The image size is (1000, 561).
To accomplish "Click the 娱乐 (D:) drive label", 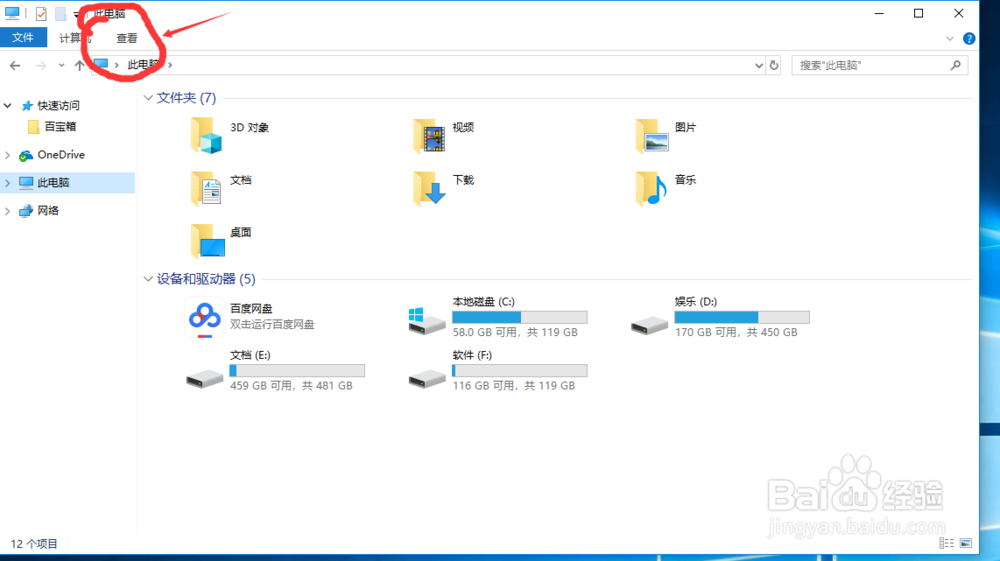I will (696, 302).
